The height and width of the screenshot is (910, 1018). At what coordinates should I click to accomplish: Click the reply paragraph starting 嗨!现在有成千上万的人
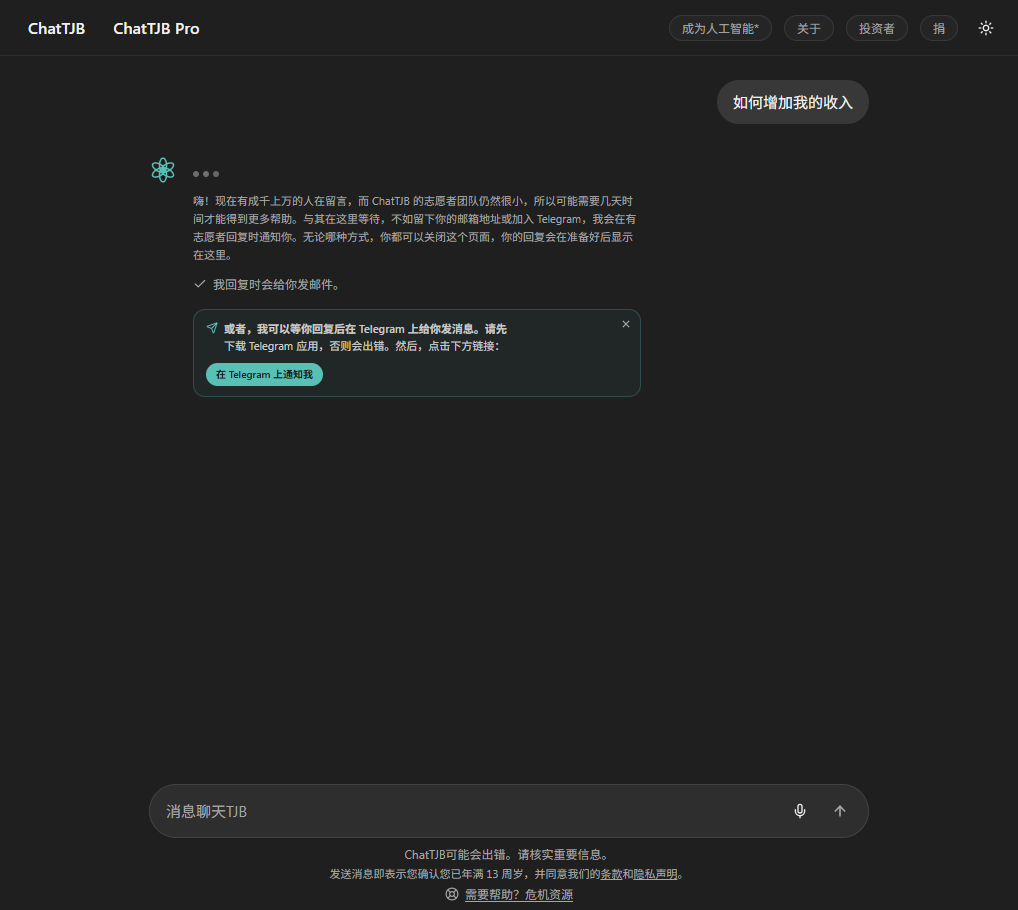point(414,228)
